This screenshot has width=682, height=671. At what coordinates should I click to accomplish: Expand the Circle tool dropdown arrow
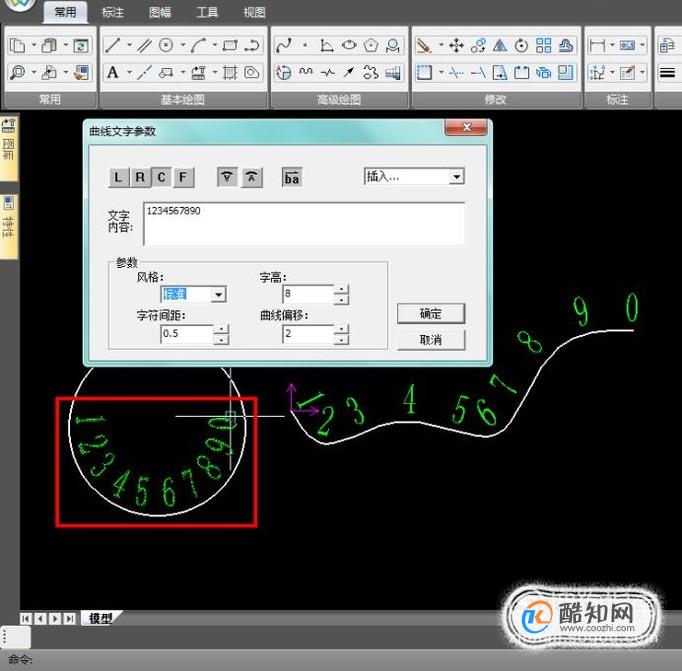coord(183,45)
